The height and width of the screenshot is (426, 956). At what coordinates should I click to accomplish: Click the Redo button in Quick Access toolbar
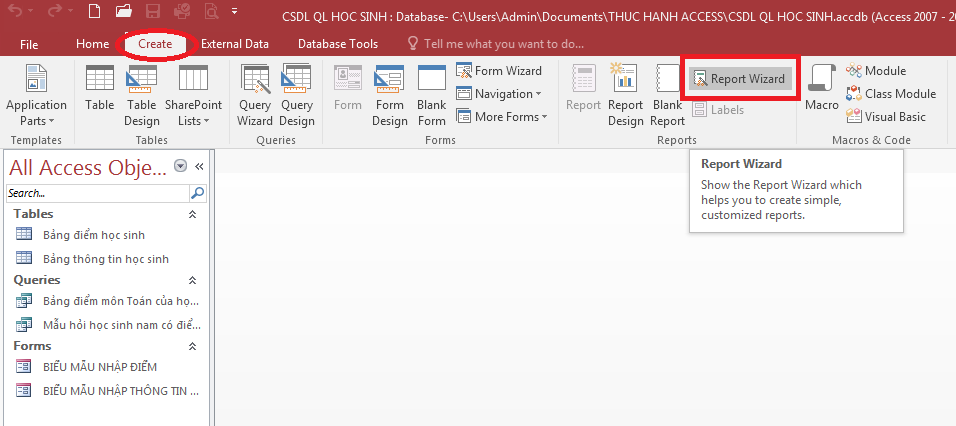[54, 12]
